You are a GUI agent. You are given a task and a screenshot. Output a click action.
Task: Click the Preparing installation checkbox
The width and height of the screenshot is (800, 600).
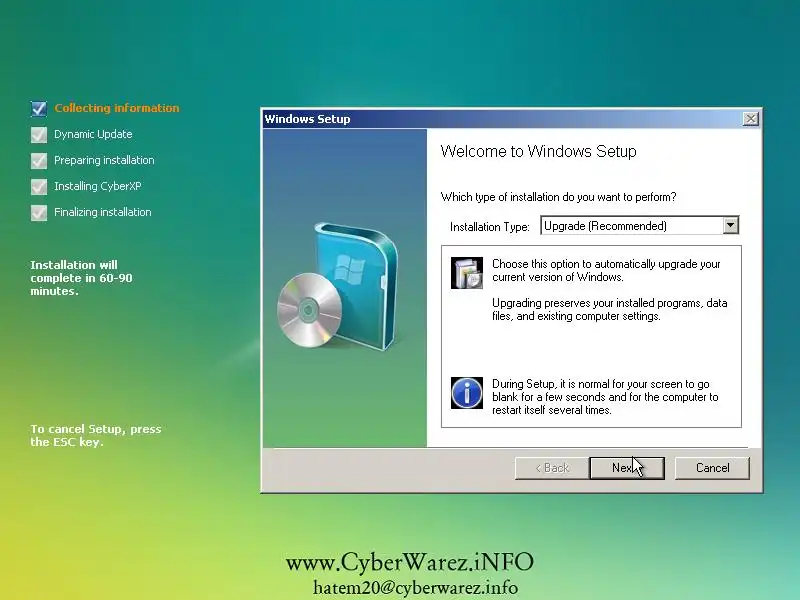click(39, 160)
